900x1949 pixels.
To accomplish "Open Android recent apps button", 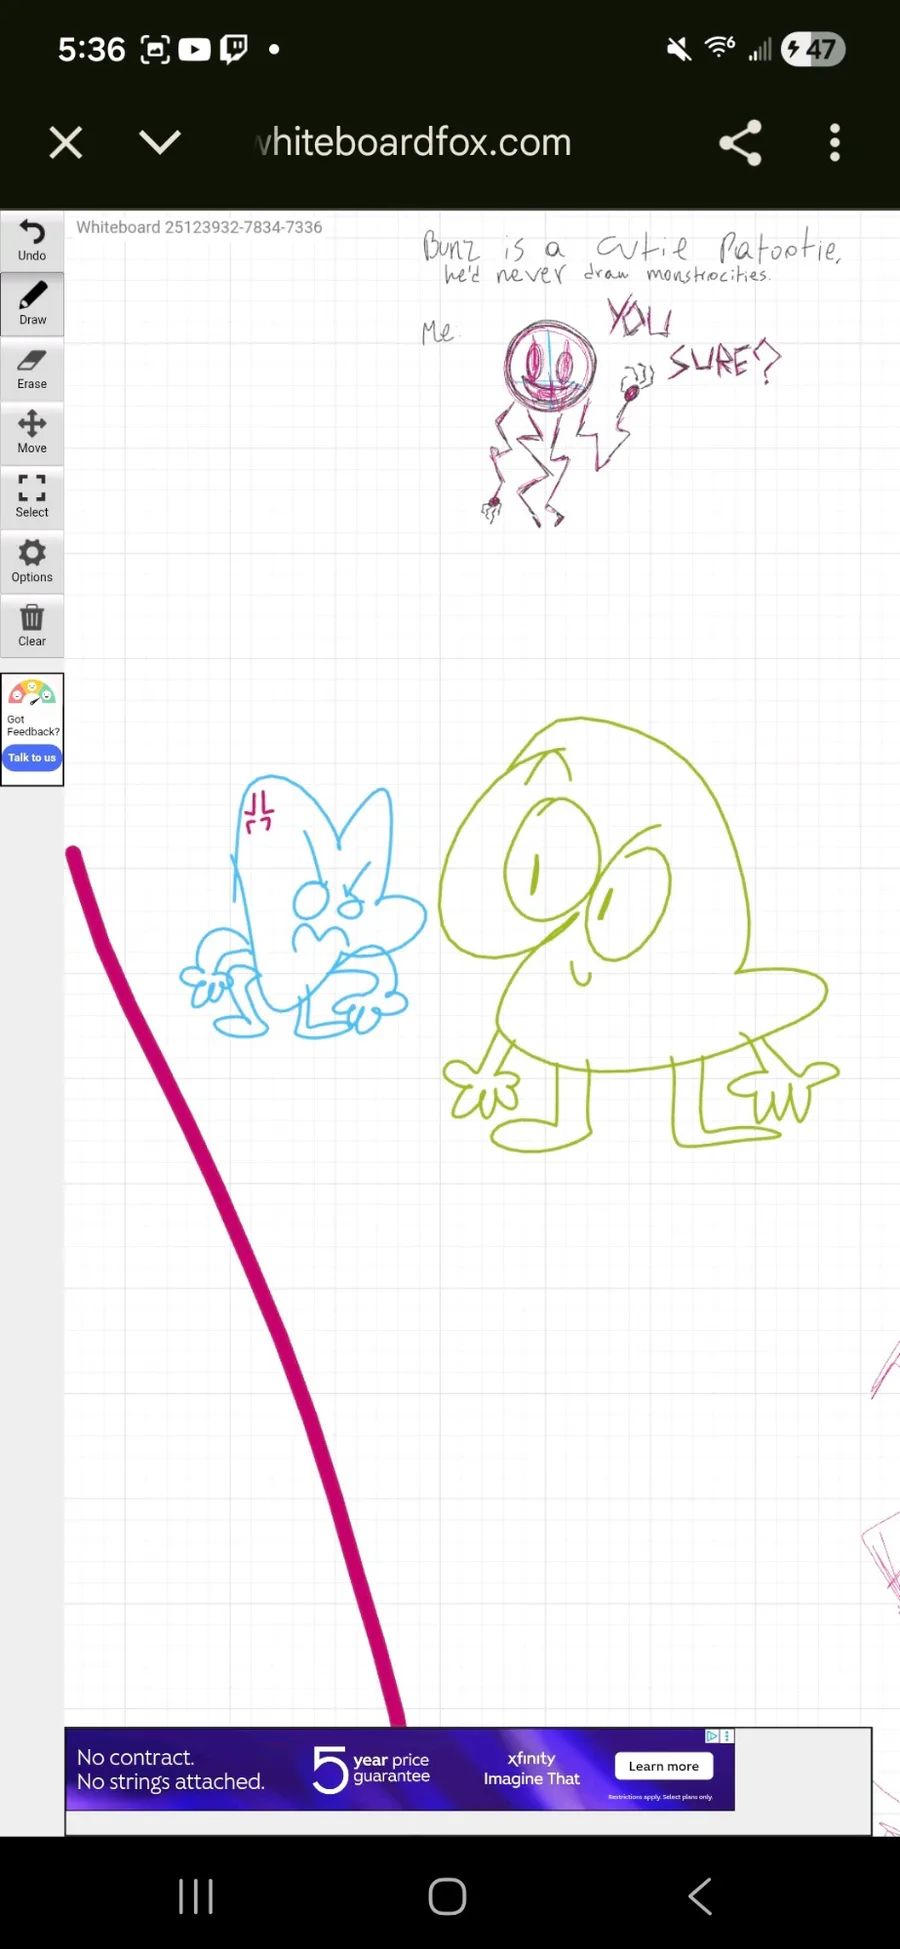I will point(196,1896).
